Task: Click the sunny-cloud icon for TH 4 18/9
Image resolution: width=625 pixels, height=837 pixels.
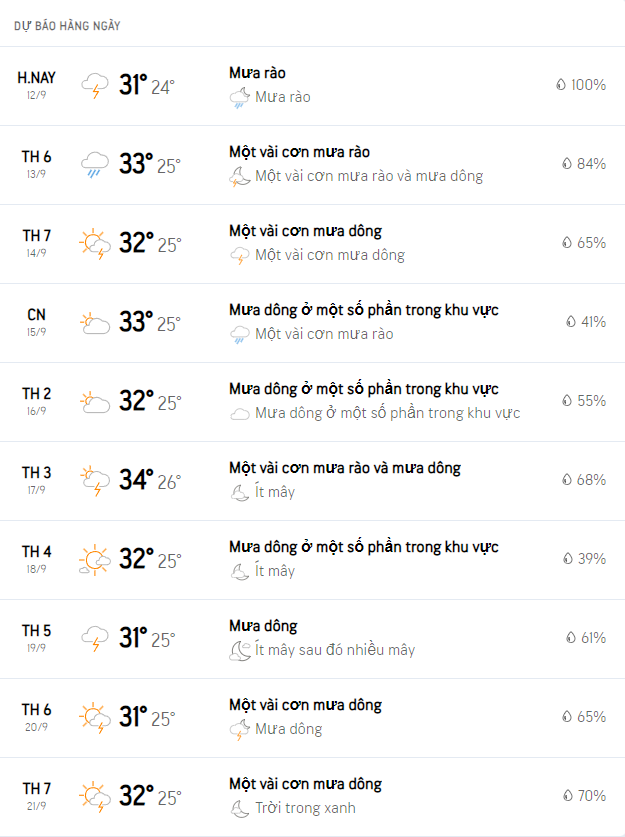Action: pyautogui.click(x=95, y=559)
